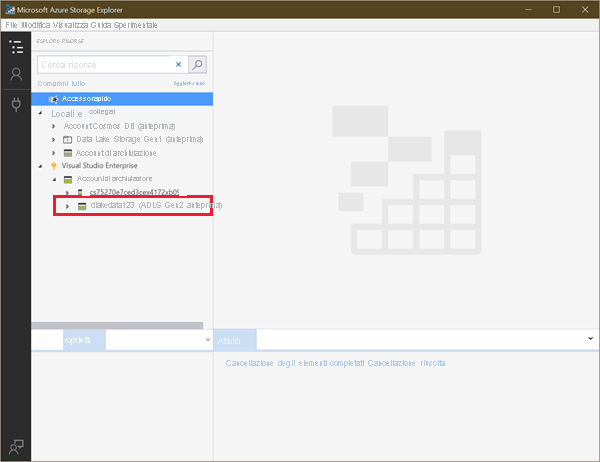This screenshot has height=462, width=600.
Task: Open the feedback icon at sidebar bottom
Action: point(16,446)
